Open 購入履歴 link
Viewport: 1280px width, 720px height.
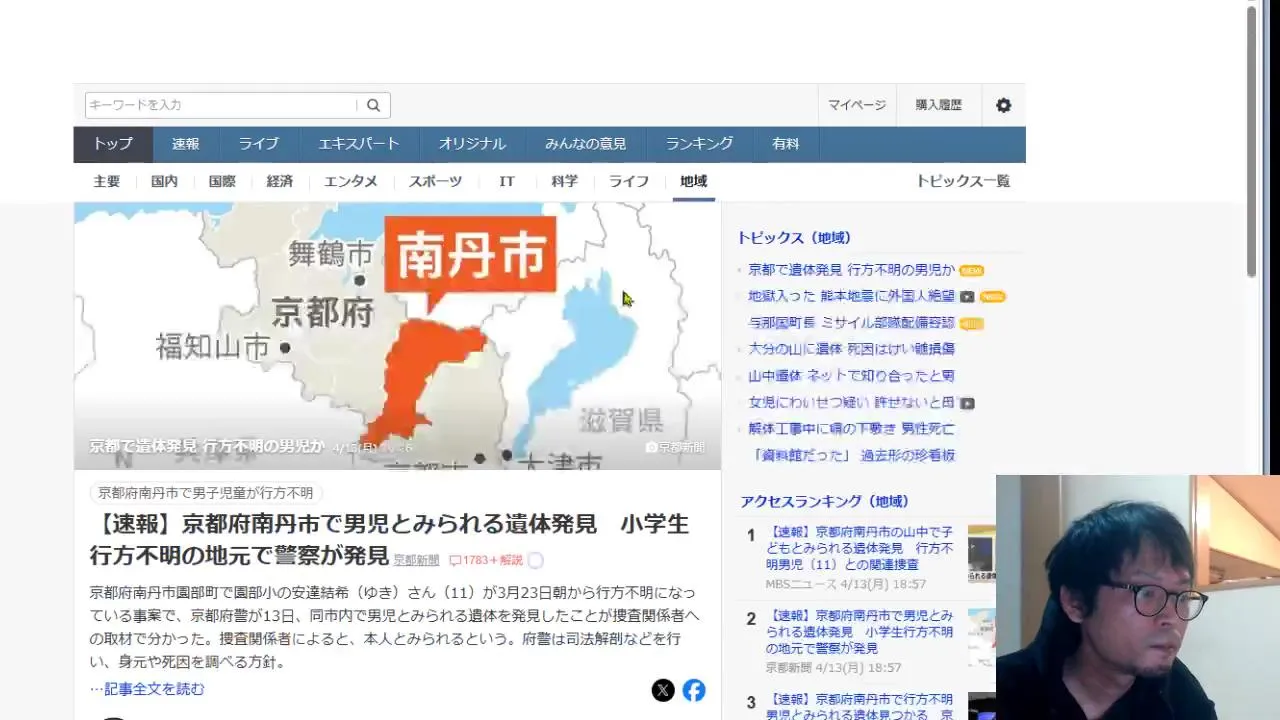coord(938,105)
